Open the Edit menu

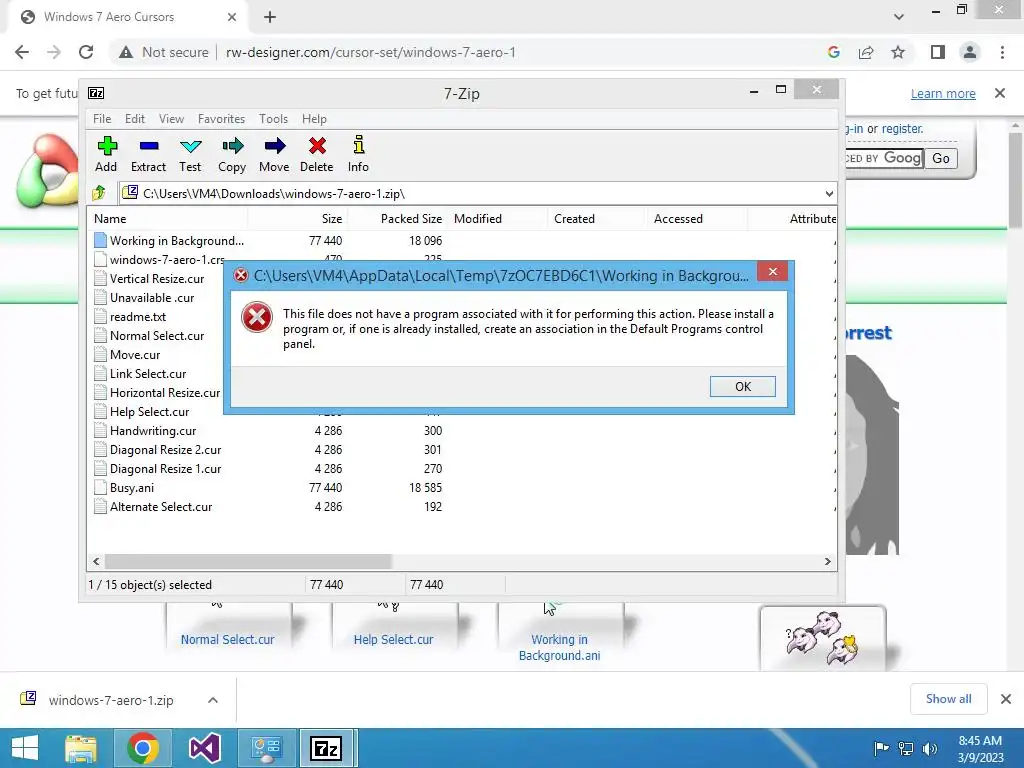[135, 119]
